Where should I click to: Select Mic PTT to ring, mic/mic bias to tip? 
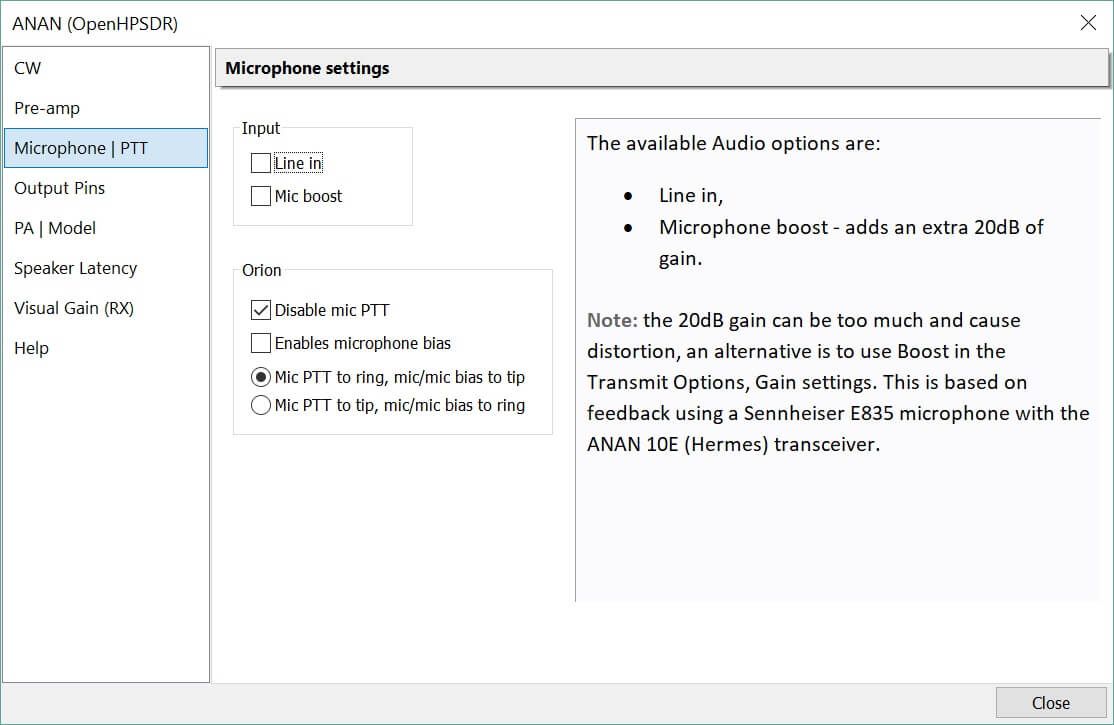click(260, 378)
